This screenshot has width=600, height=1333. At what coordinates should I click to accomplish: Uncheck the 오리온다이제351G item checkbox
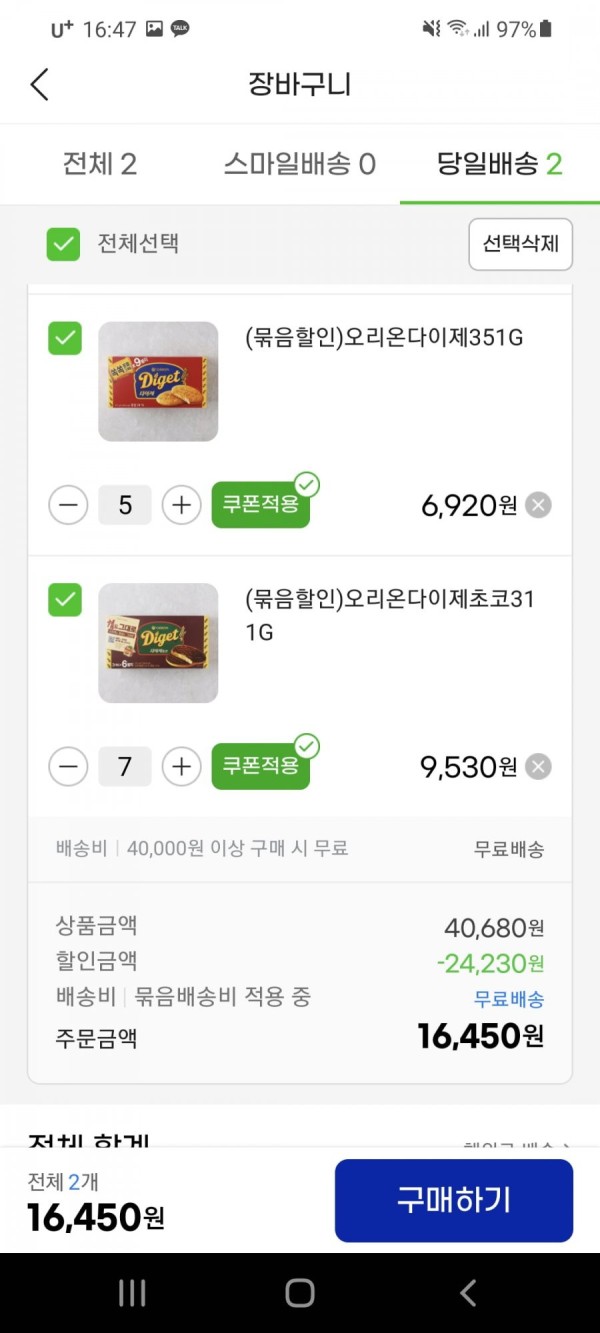pos(65,339)
